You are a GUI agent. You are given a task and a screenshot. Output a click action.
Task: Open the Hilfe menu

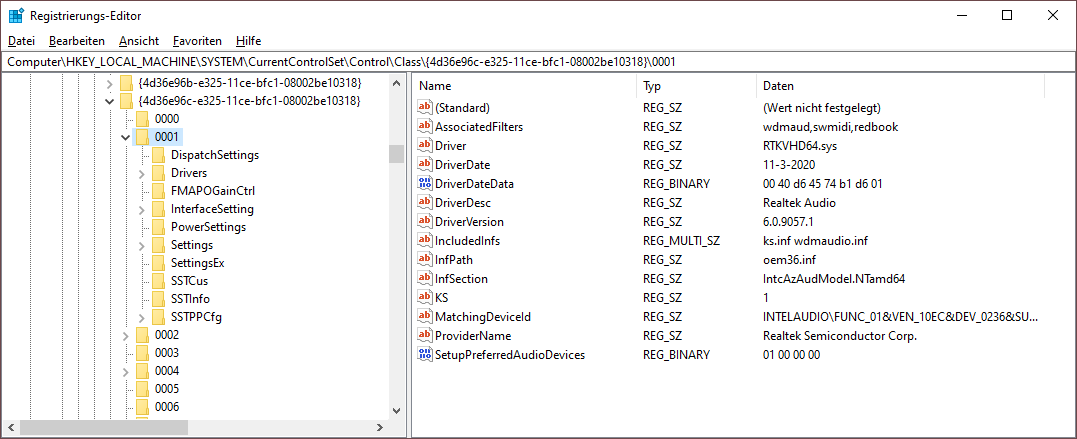tap(248, 41)
